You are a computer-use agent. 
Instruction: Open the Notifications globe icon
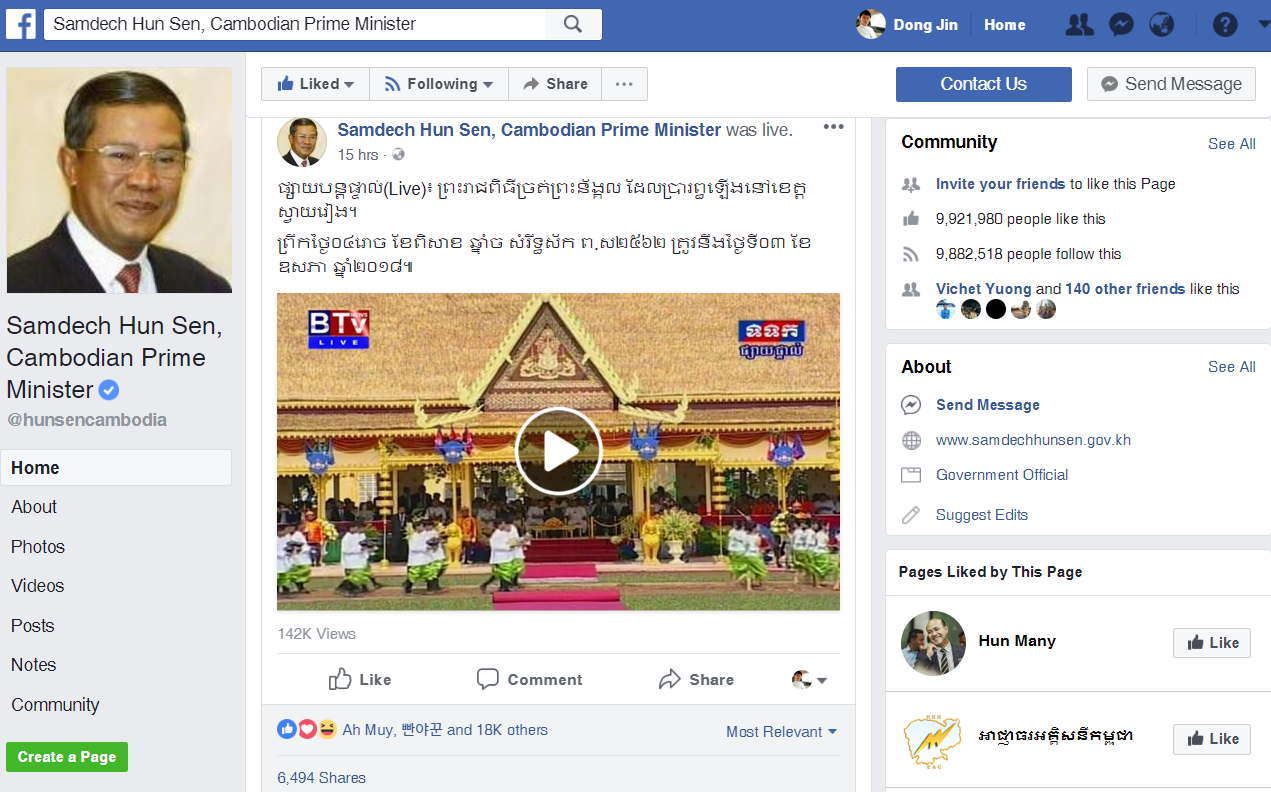click(1162, 25)
